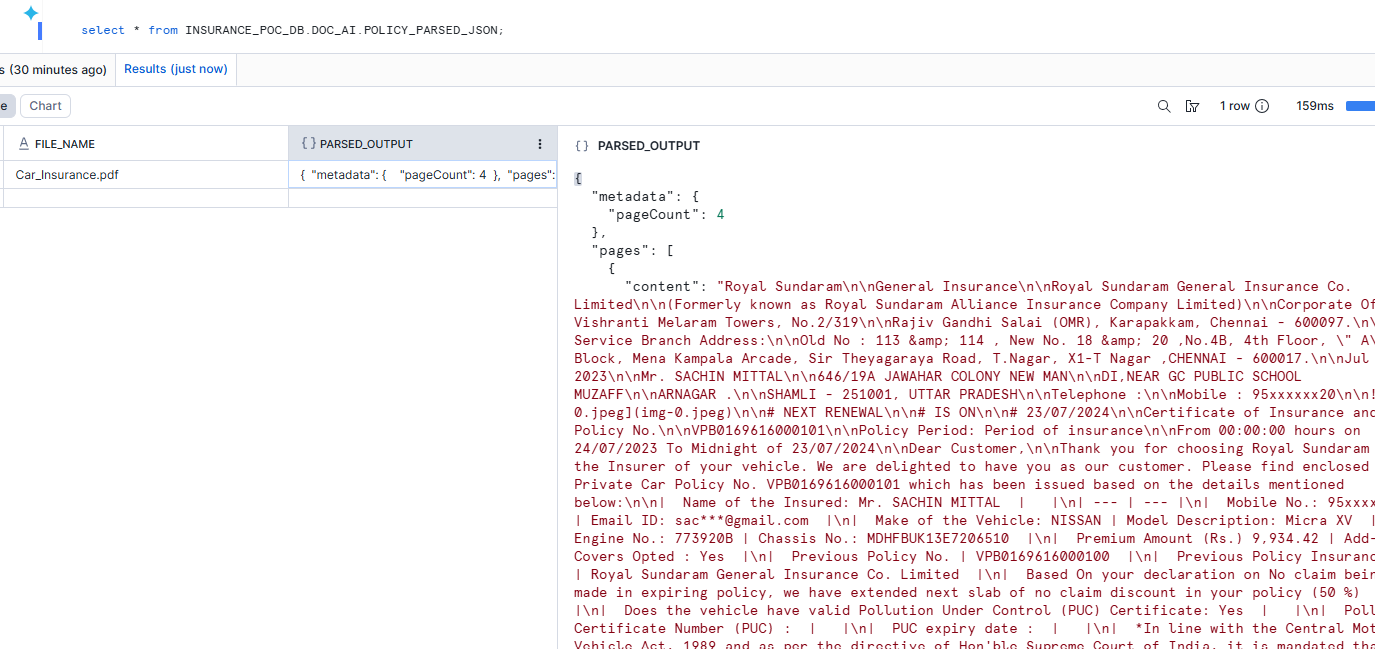Click the search icon above the results

tap(1163, 105)
